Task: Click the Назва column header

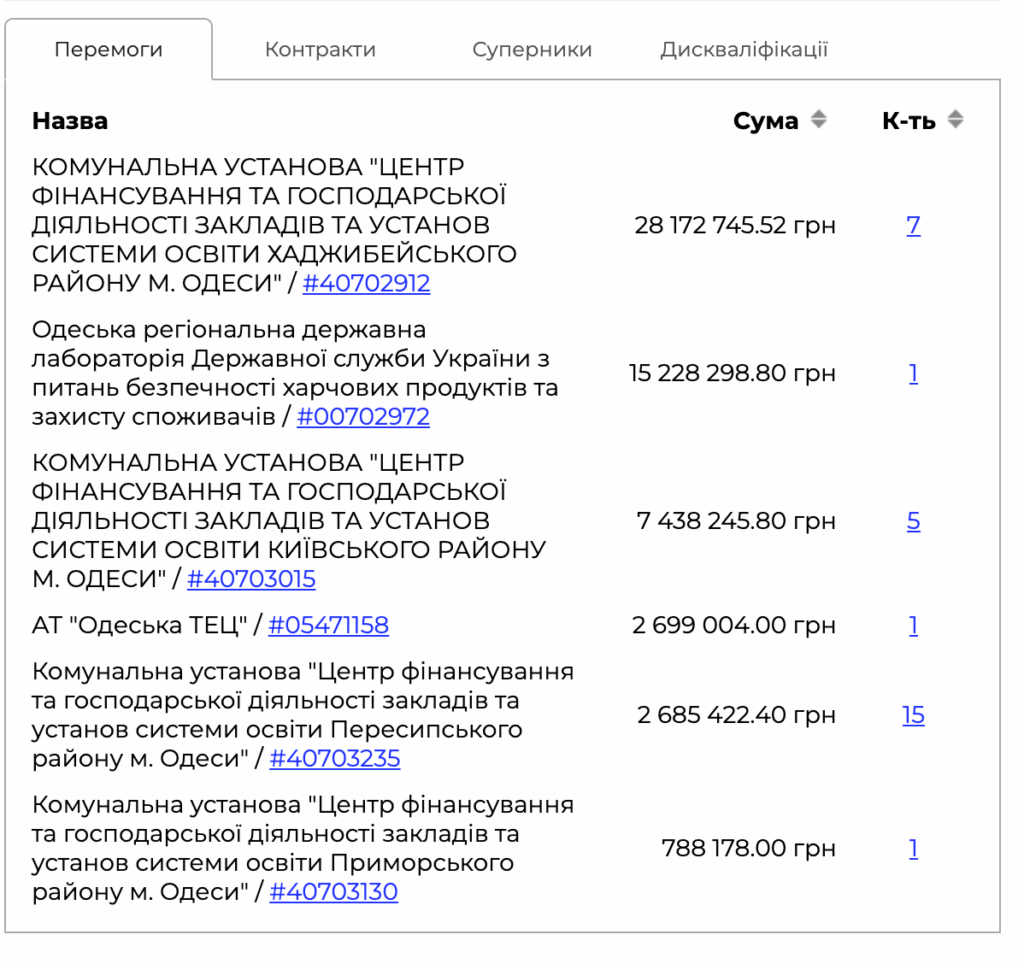Action: click(x=70, y=121)
